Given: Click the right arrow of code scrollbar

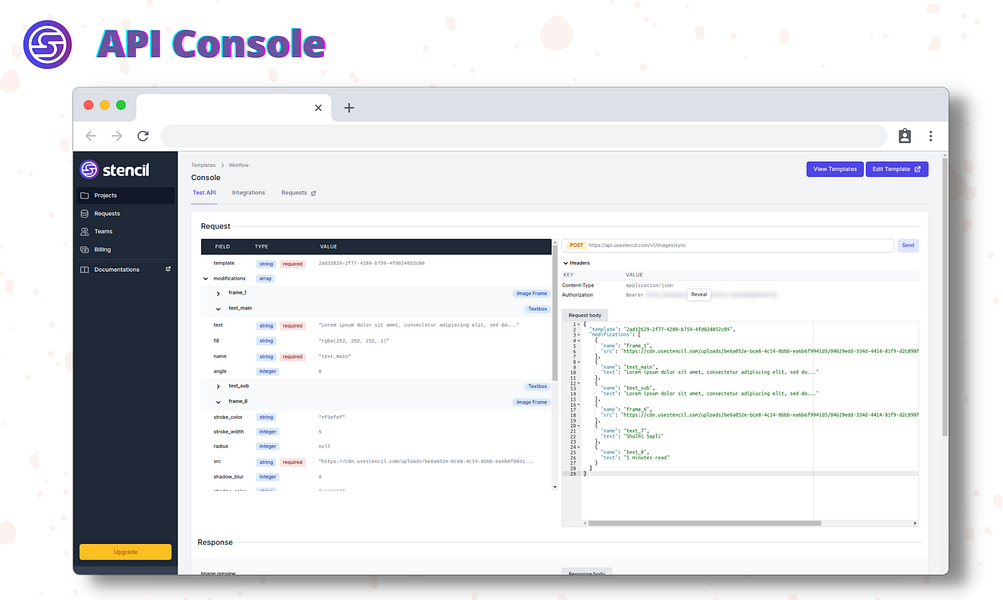Looking at the screenshot, I should tap(915, 523).
